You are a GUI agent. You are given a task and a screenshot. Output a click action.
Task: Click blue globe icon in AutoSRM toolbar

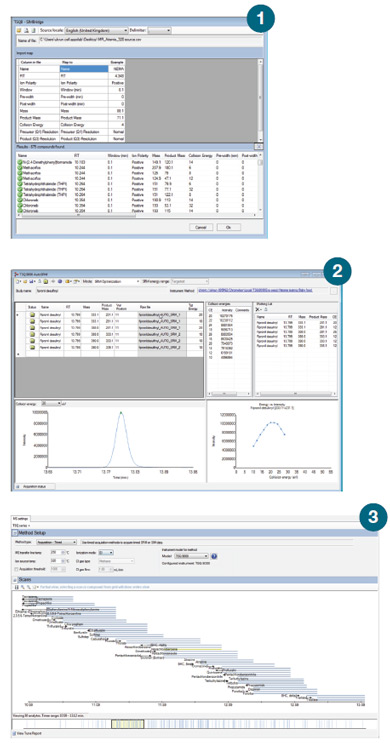(60, 281)
